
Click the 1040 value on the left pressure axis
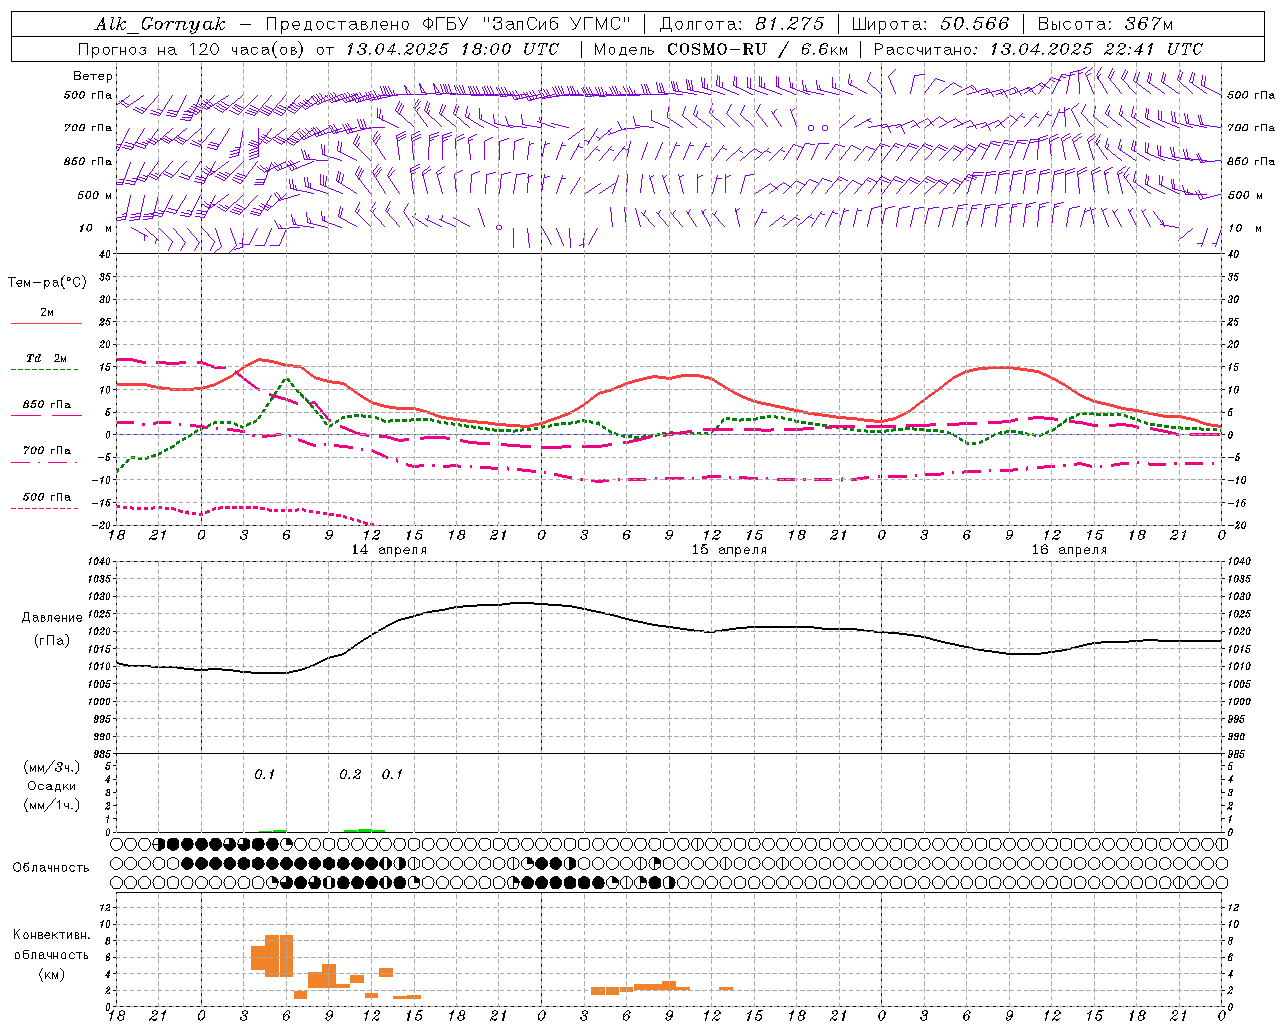pos(97,562)
